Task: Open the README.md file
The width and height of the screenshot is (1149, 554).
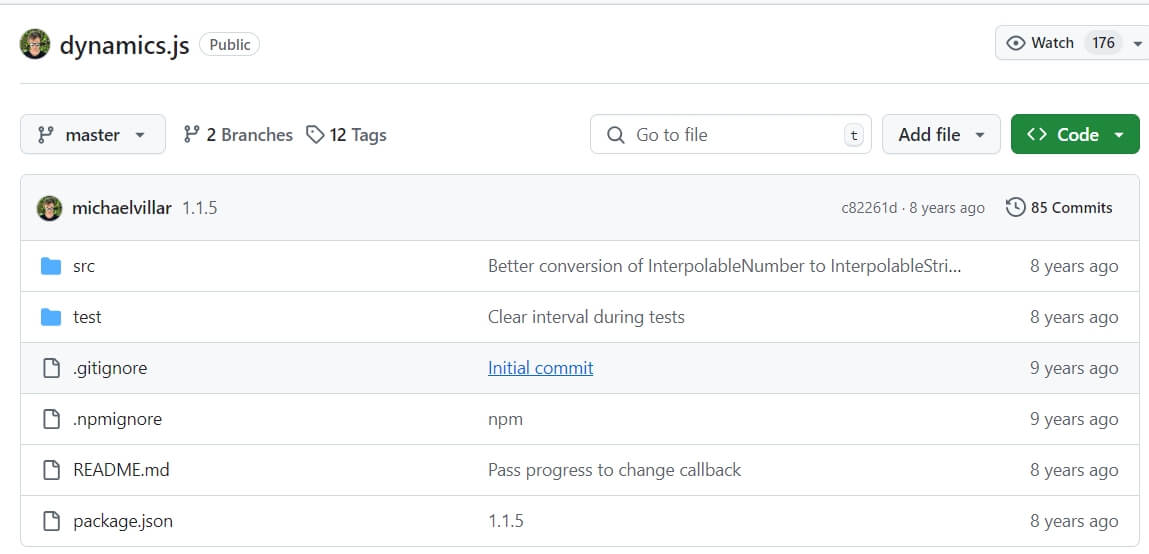Action: pos(121,470)
